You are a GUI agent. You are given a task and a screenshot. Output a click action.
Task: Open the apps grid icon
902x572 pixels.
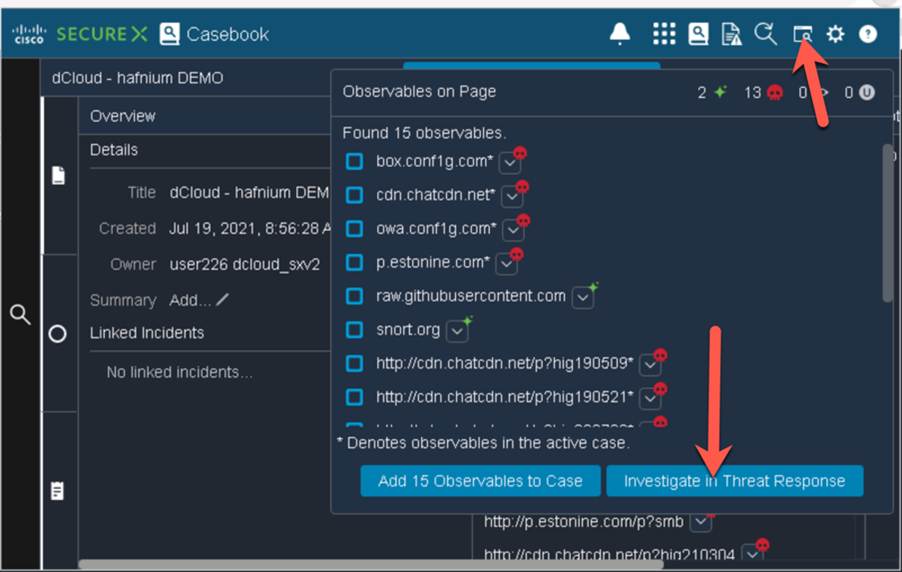tap(664, 34)
